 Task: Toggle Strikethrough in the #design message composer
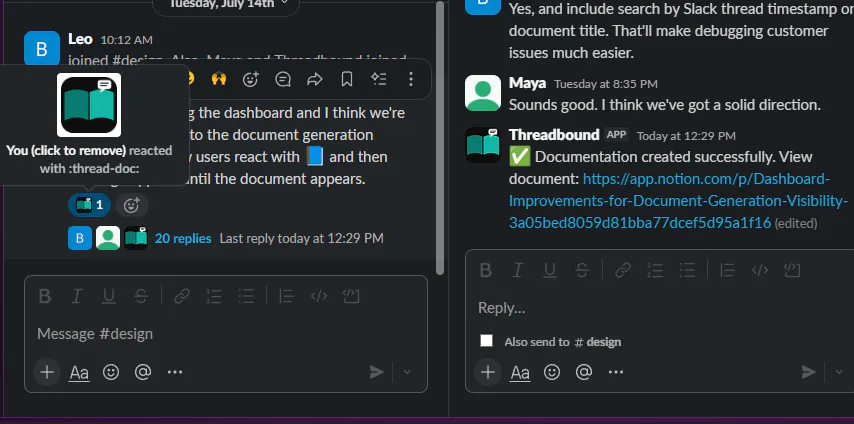[141, 296]
